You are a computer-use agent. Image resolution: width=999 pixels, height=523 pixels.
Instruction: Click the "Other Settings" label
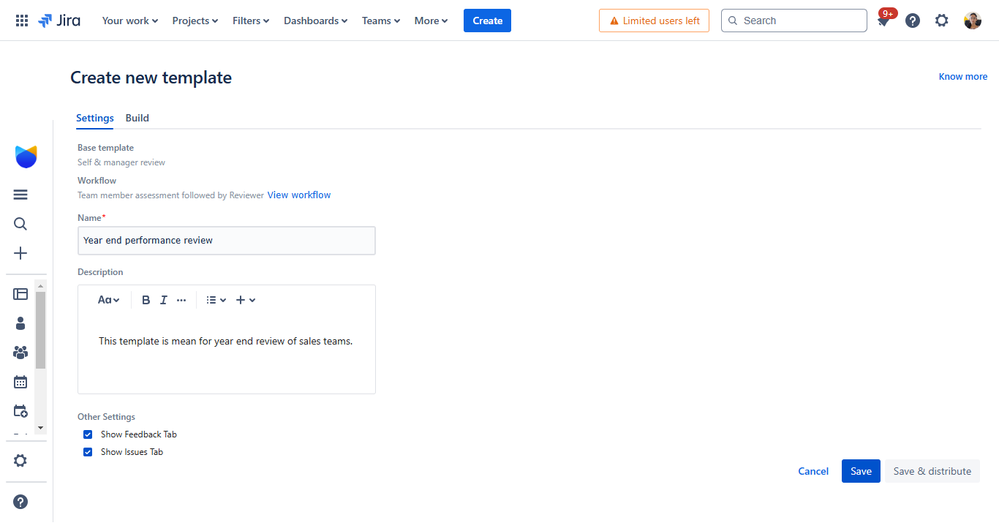(x=106, y=417)
